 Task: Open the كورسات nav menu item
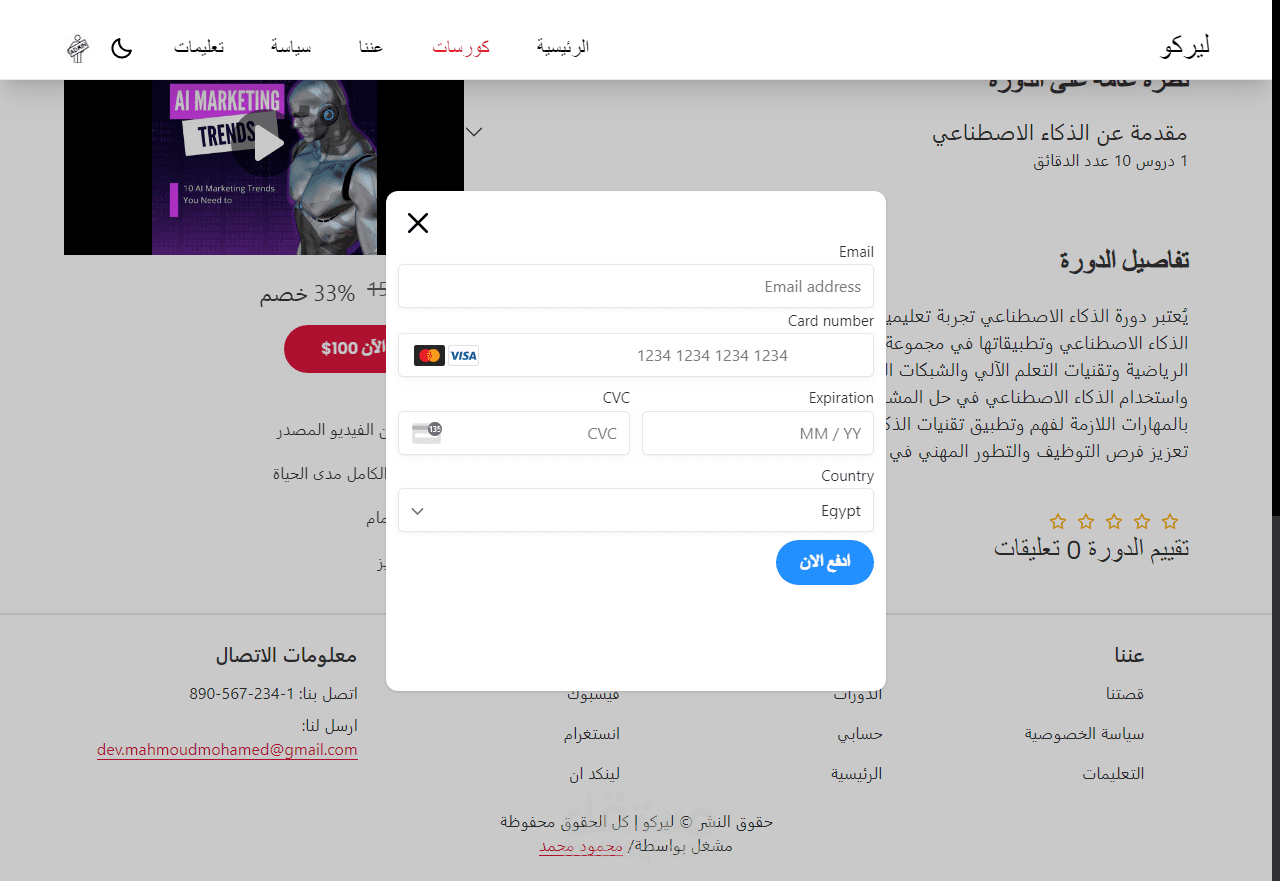coord(461,47)
